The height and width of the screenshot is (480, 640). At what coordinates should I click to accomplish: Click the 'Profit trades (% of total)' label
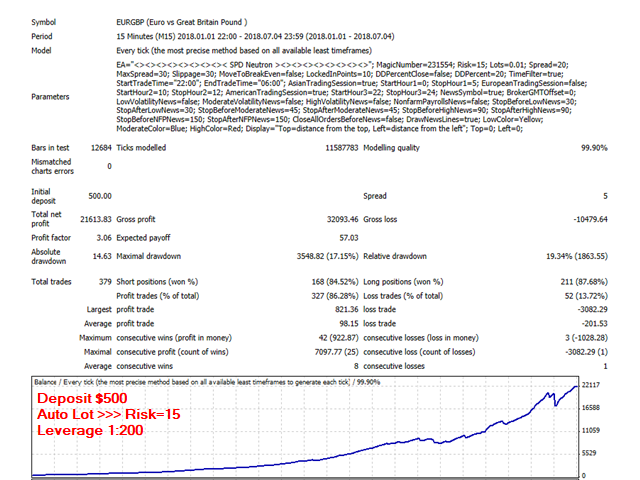pos(158,296)
